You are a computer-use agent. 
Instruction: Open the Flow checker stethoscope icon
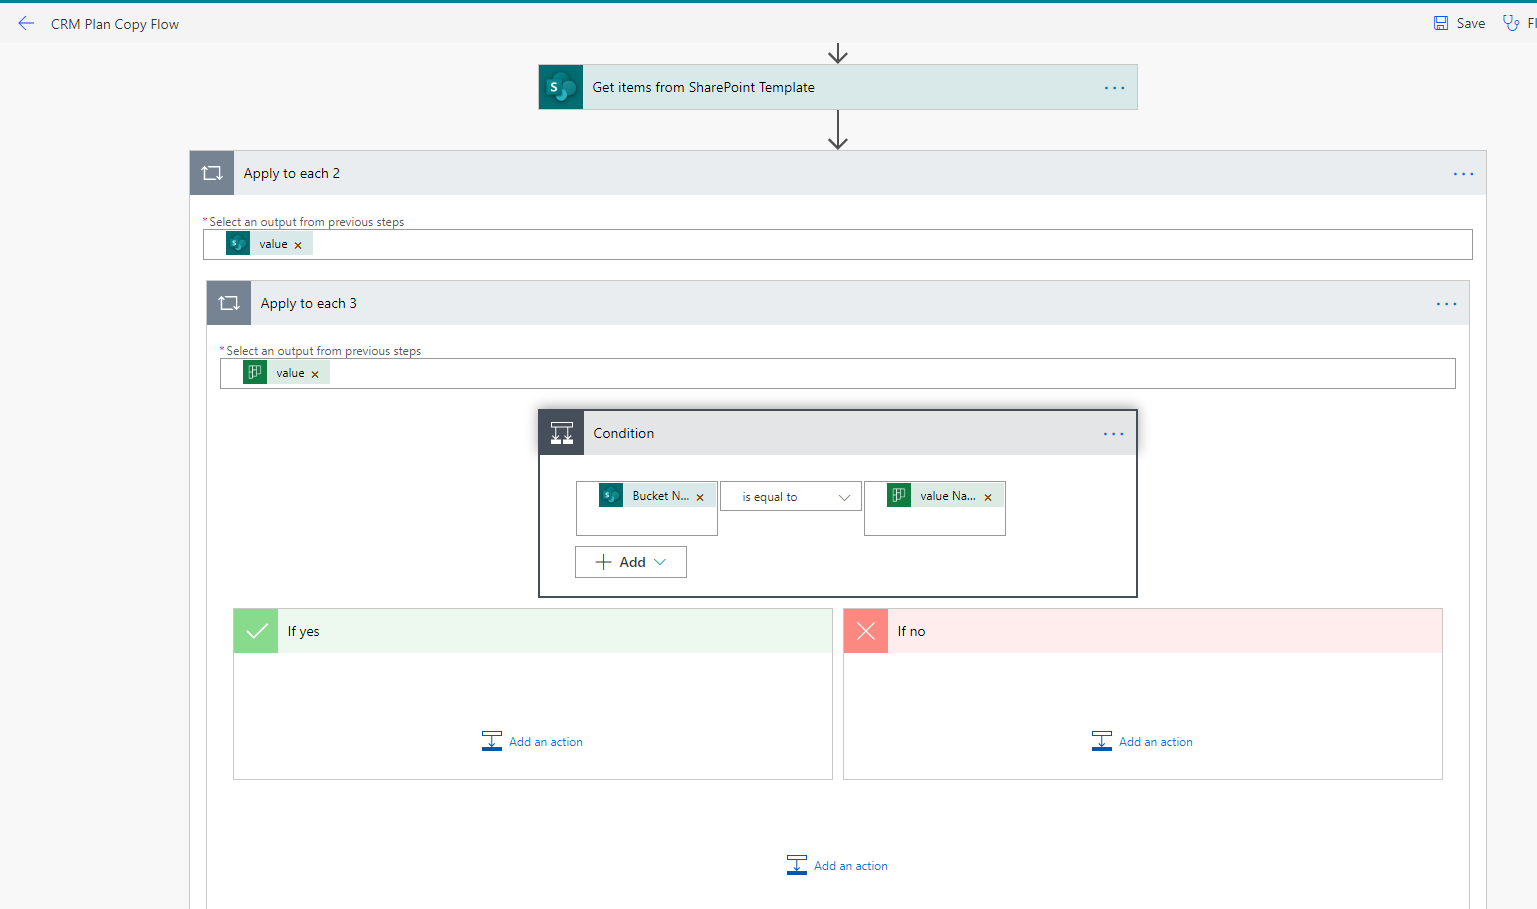[x=1511, y=23]
